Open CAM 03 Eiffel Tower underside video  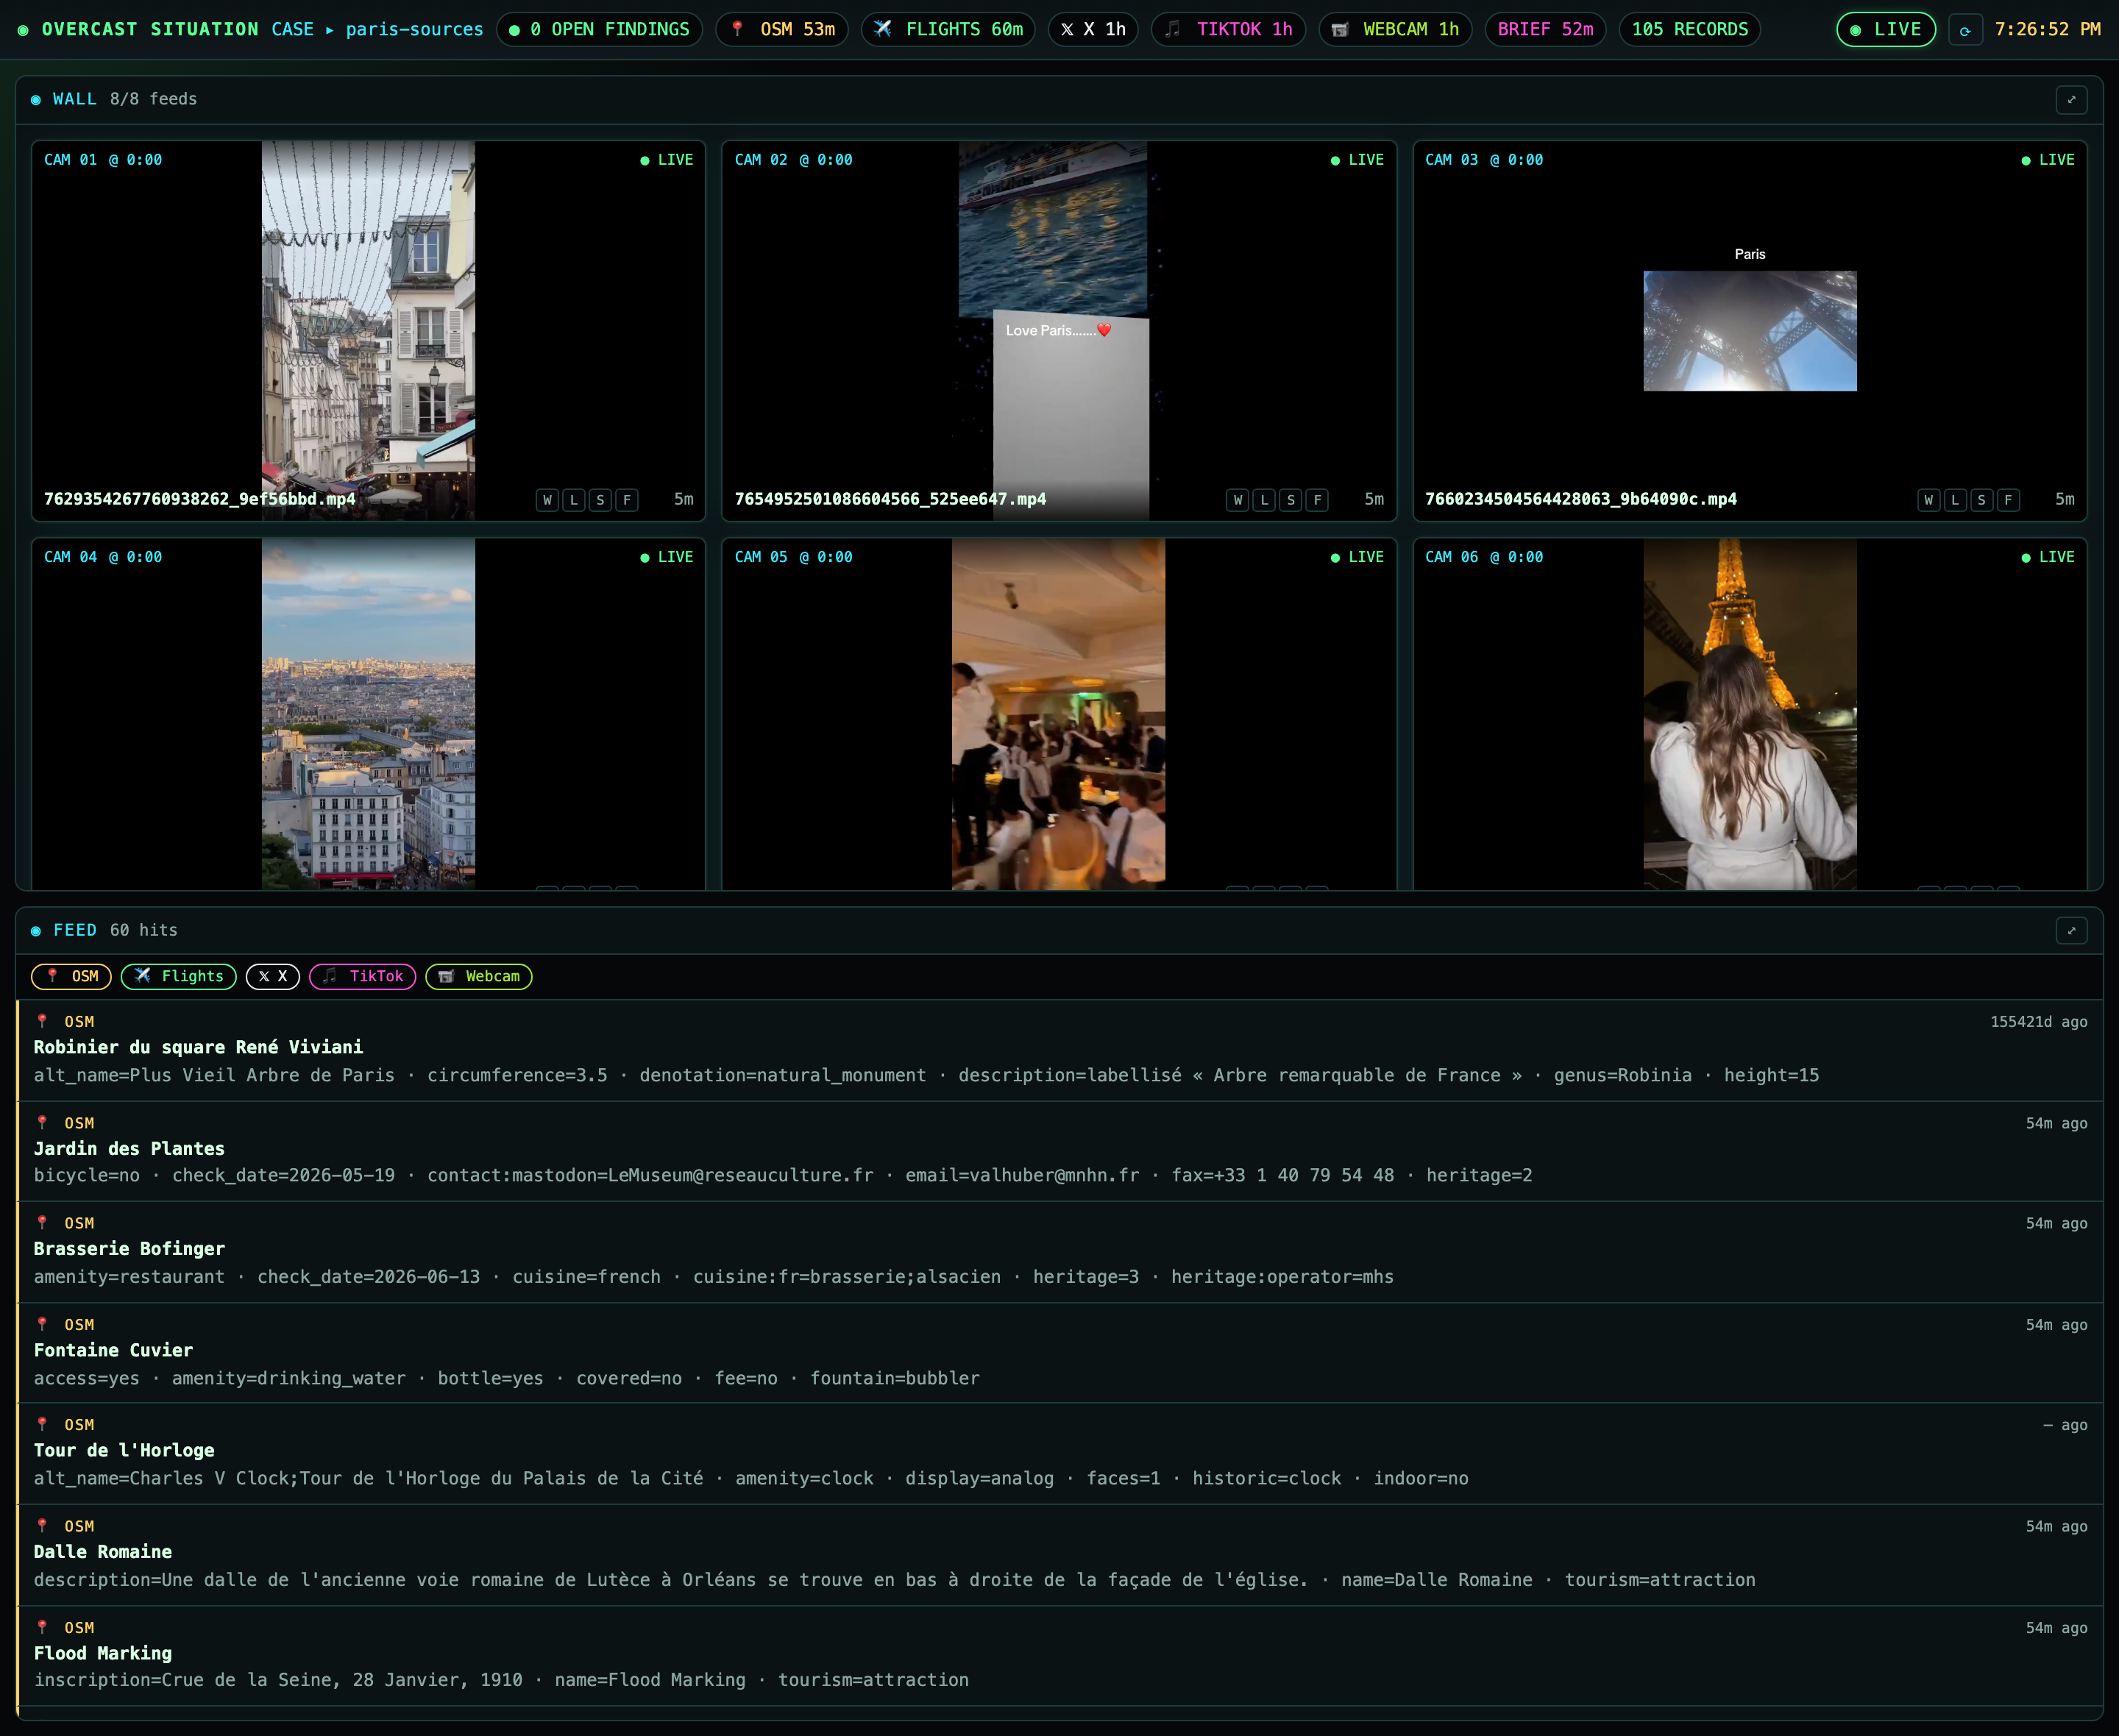point(1750,331)
